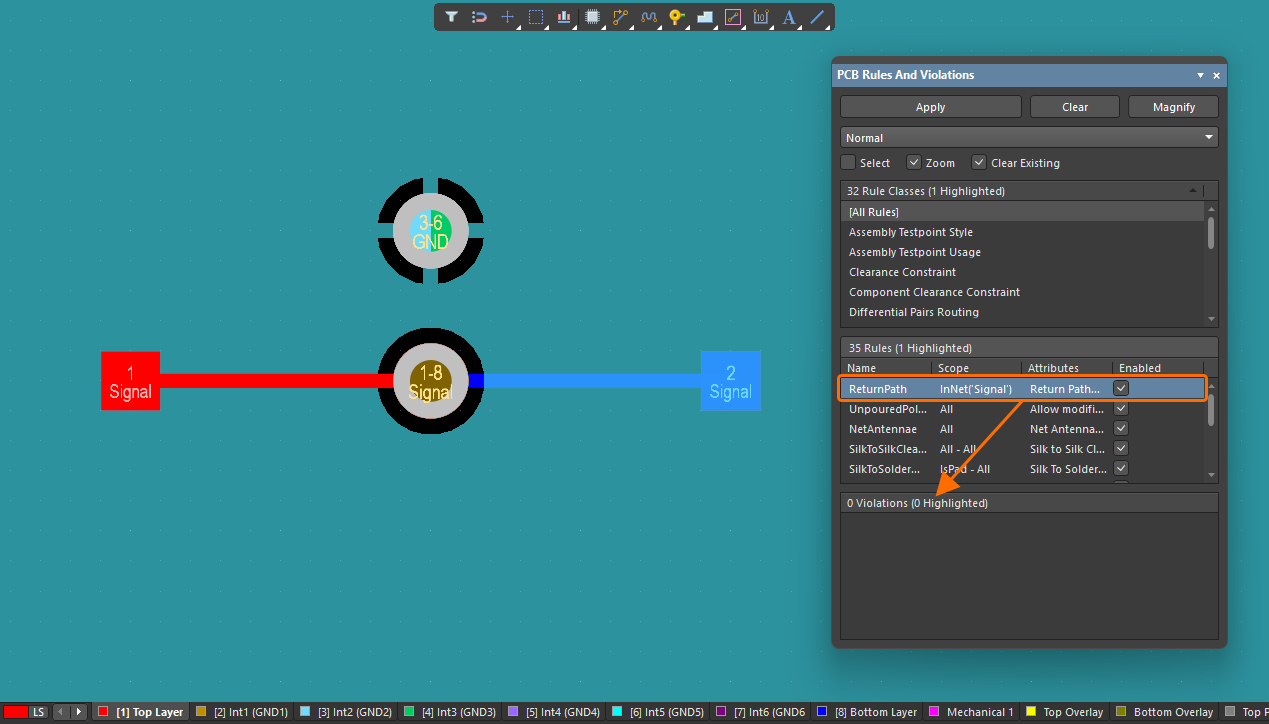Choose the rectangle selection tool

point(536,17)
